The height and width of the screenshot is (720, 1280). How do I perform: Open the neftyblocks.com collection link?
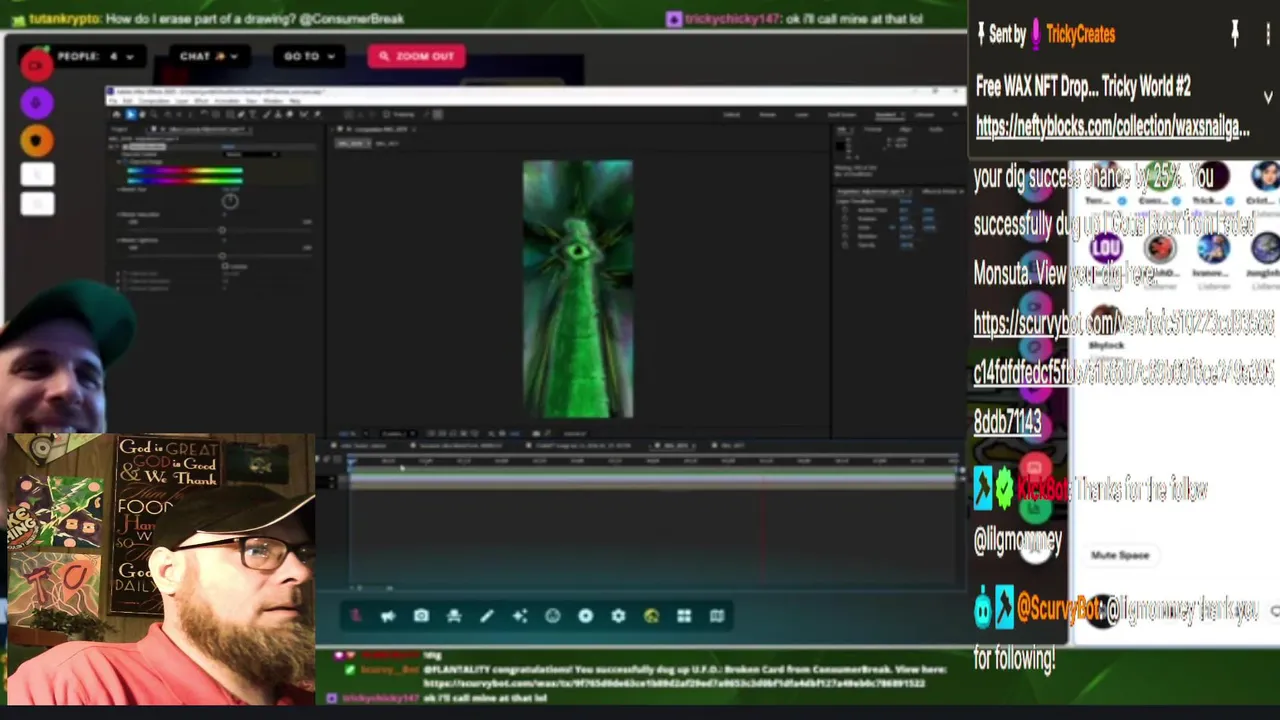[x=1112, y=127]
